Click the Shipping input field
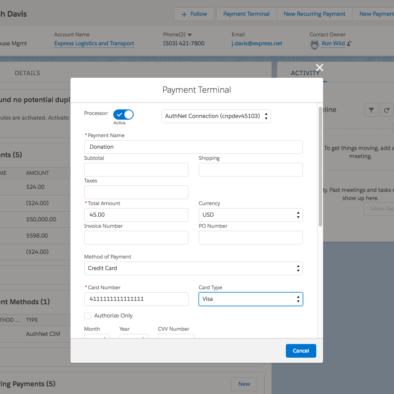The width and height of the screenshot is (394, 394). [251, 170]
